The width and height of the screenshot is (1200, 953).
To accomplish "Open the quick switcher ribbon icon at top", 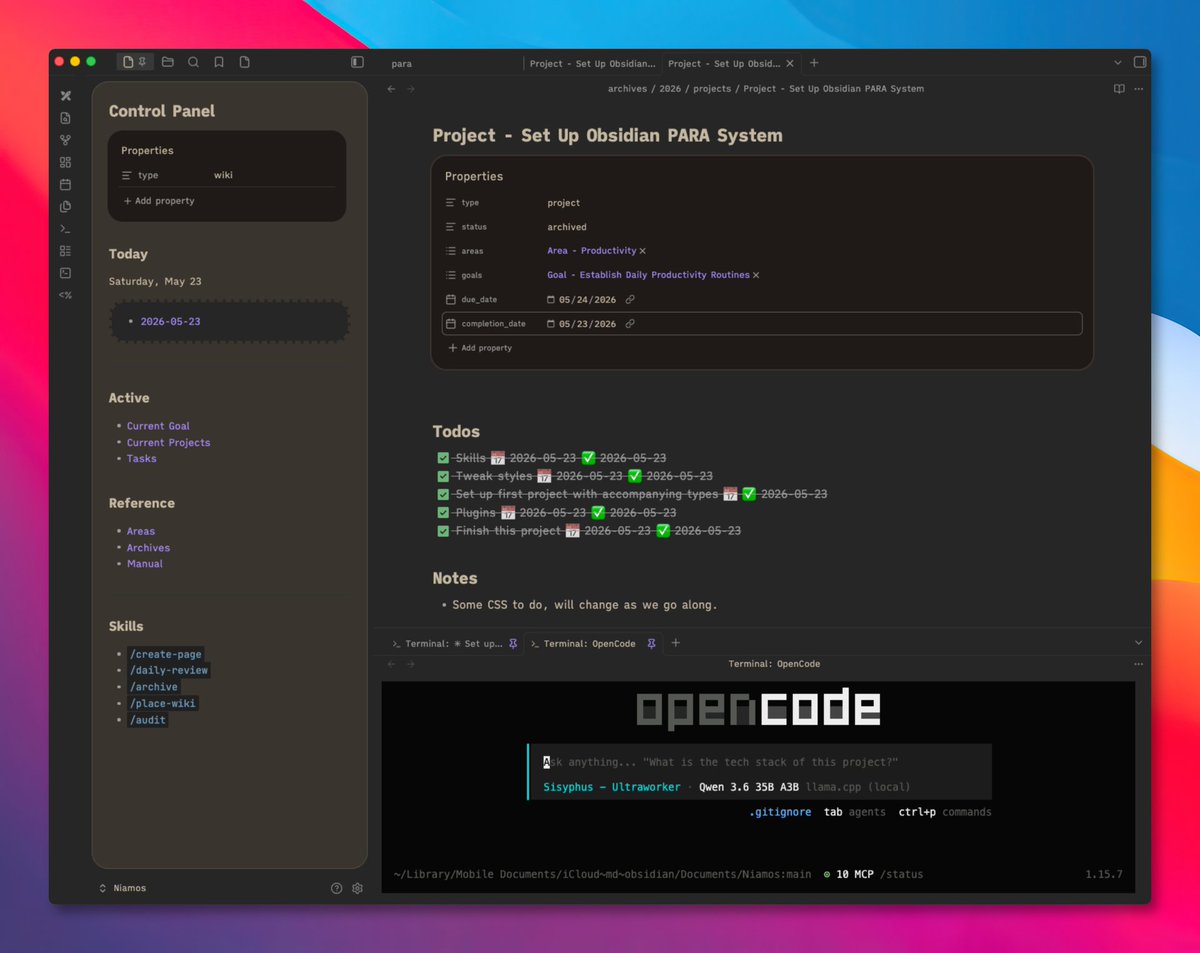I will pyautogui.click(x=65, y=96).
